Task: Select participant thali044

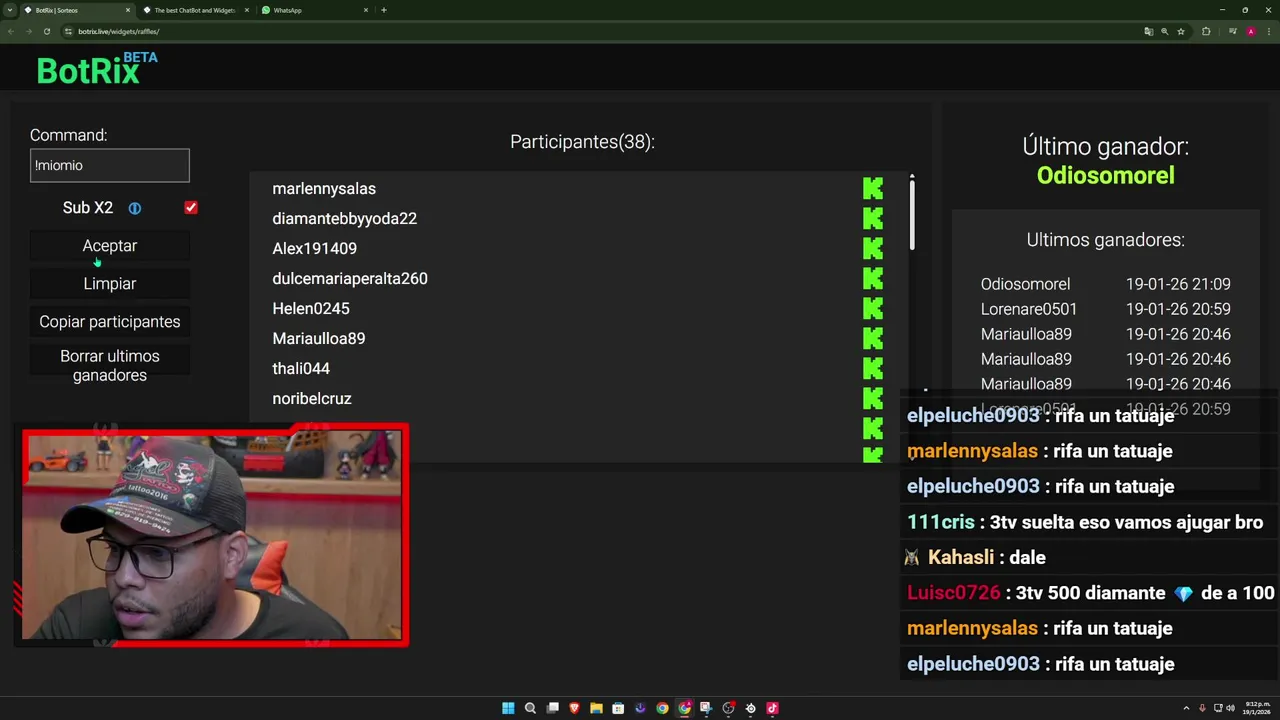Action: coord(301,368)
